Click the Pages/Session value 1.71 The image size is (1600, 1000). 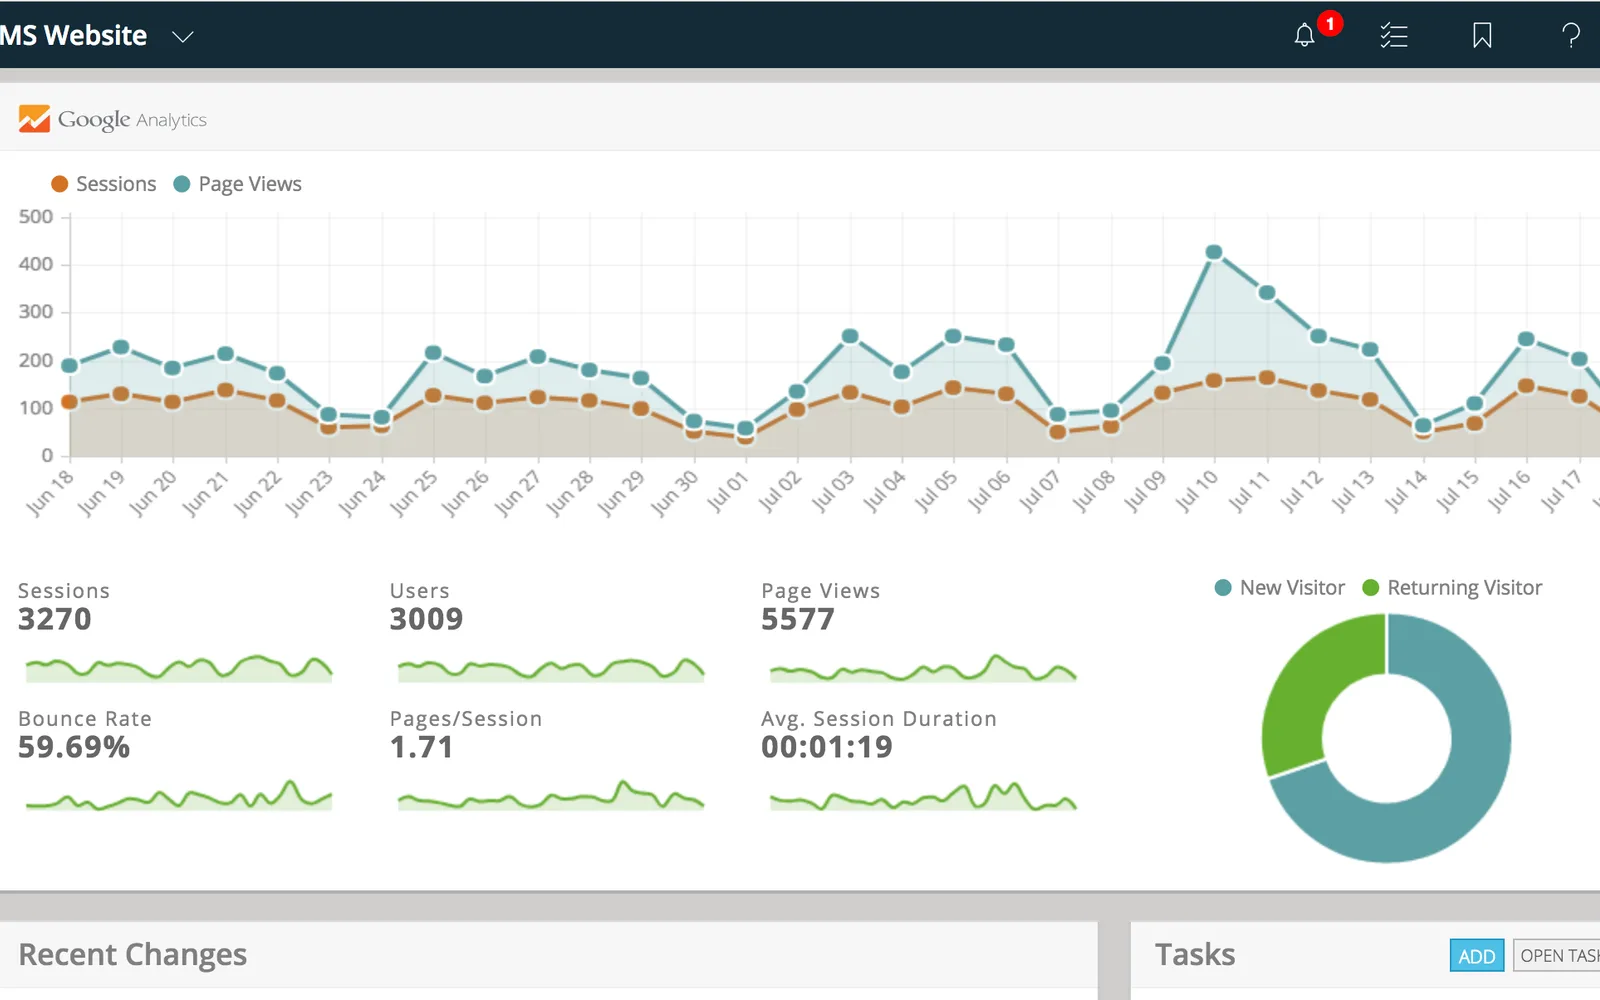421,747
